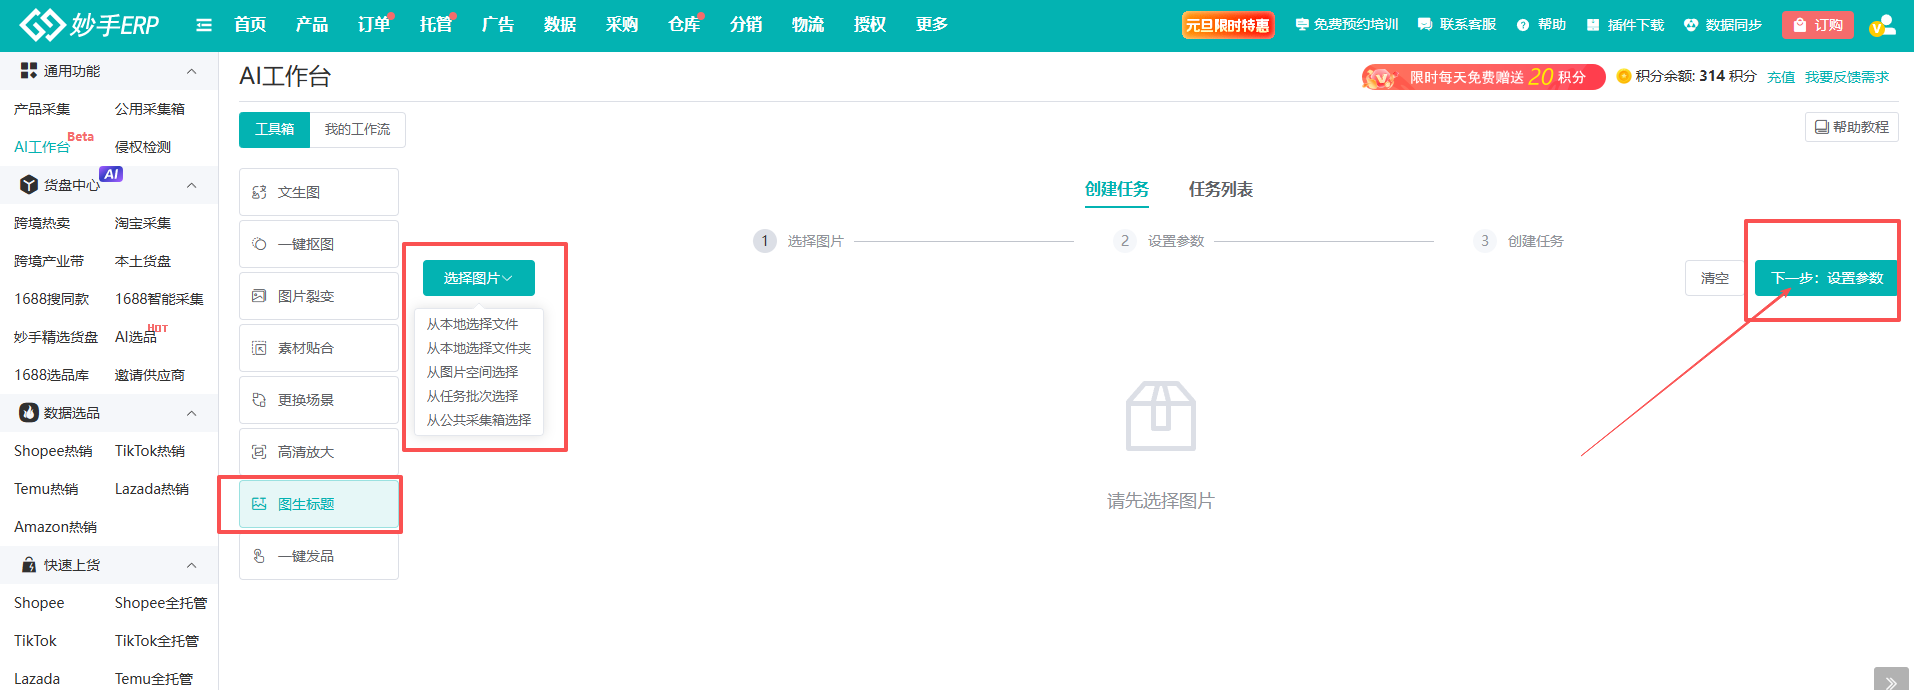
Task: Open 物流 menu in navigation
Action: click(808, 25)
